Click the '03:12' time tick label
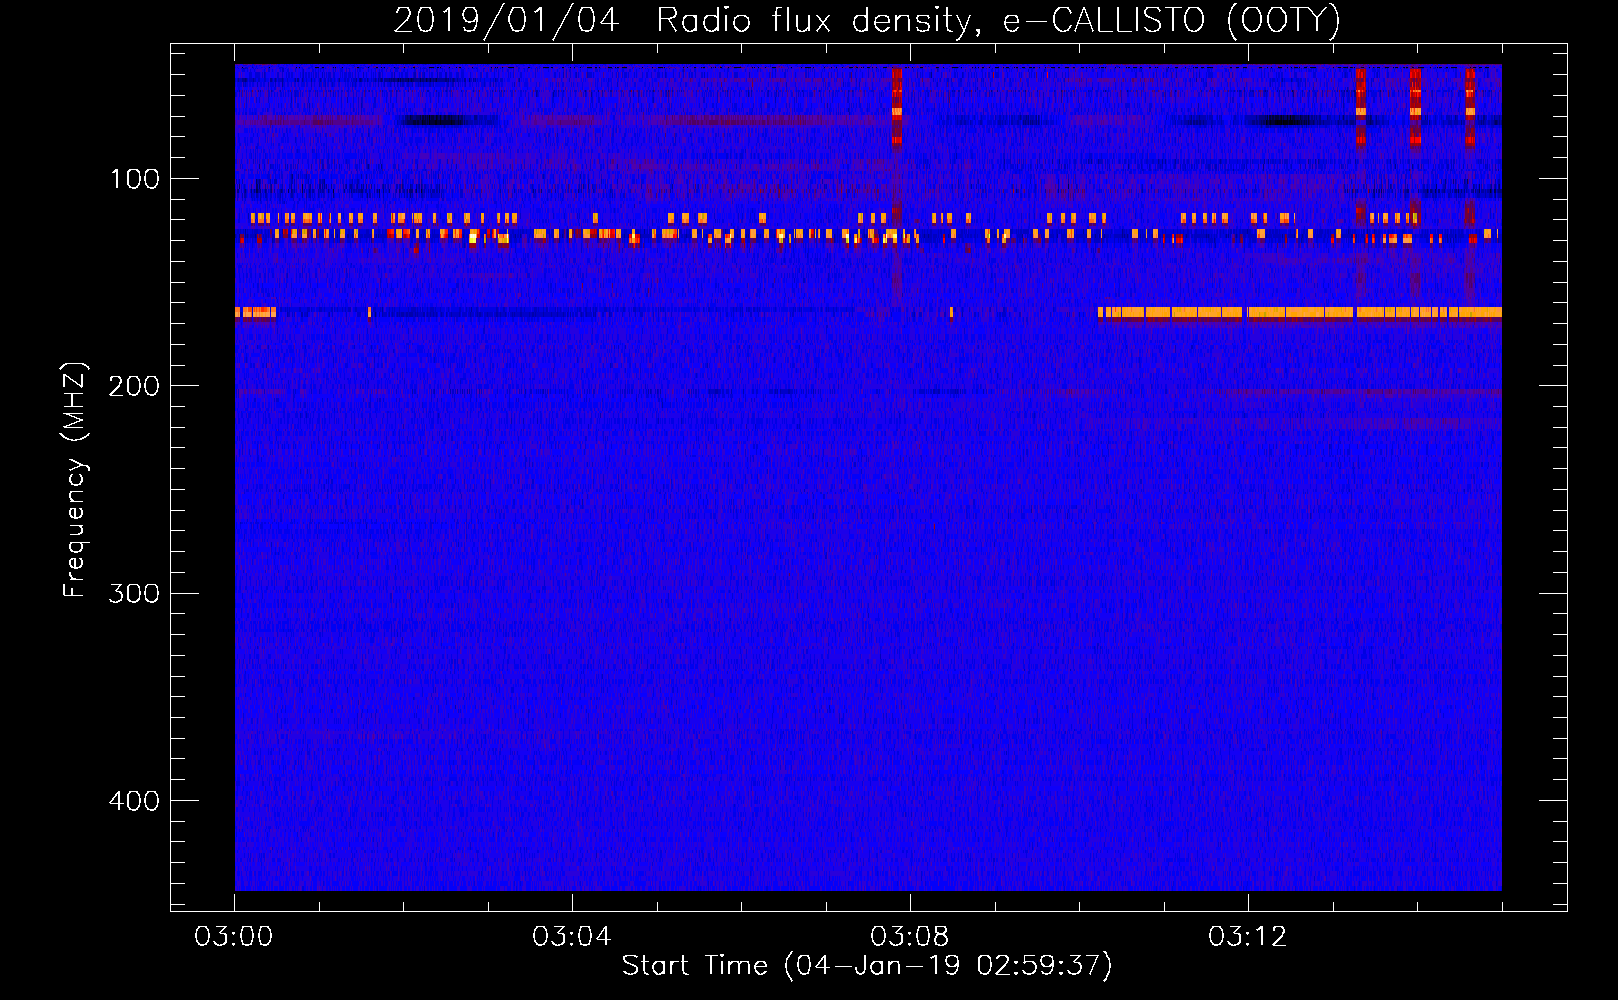Screen dimensions: 1618x1000 1248,937
